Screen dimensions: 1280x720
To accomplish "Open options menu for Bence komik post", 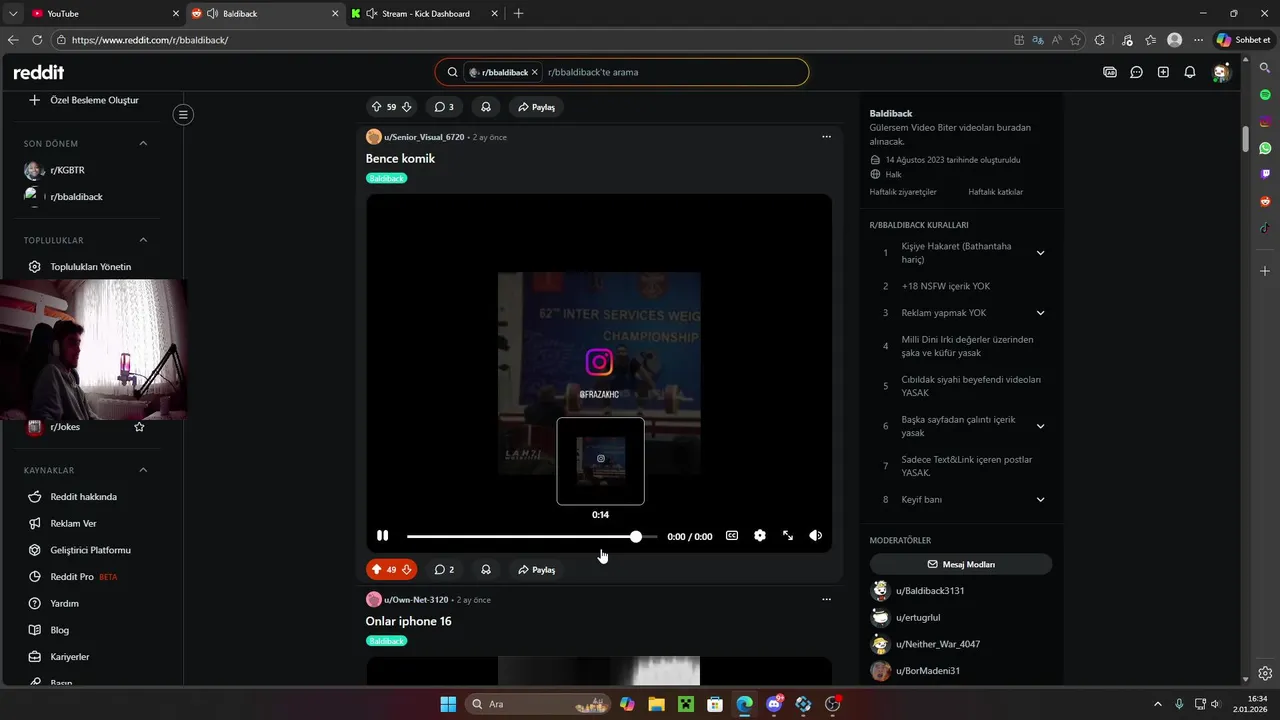I will point(826,137).
